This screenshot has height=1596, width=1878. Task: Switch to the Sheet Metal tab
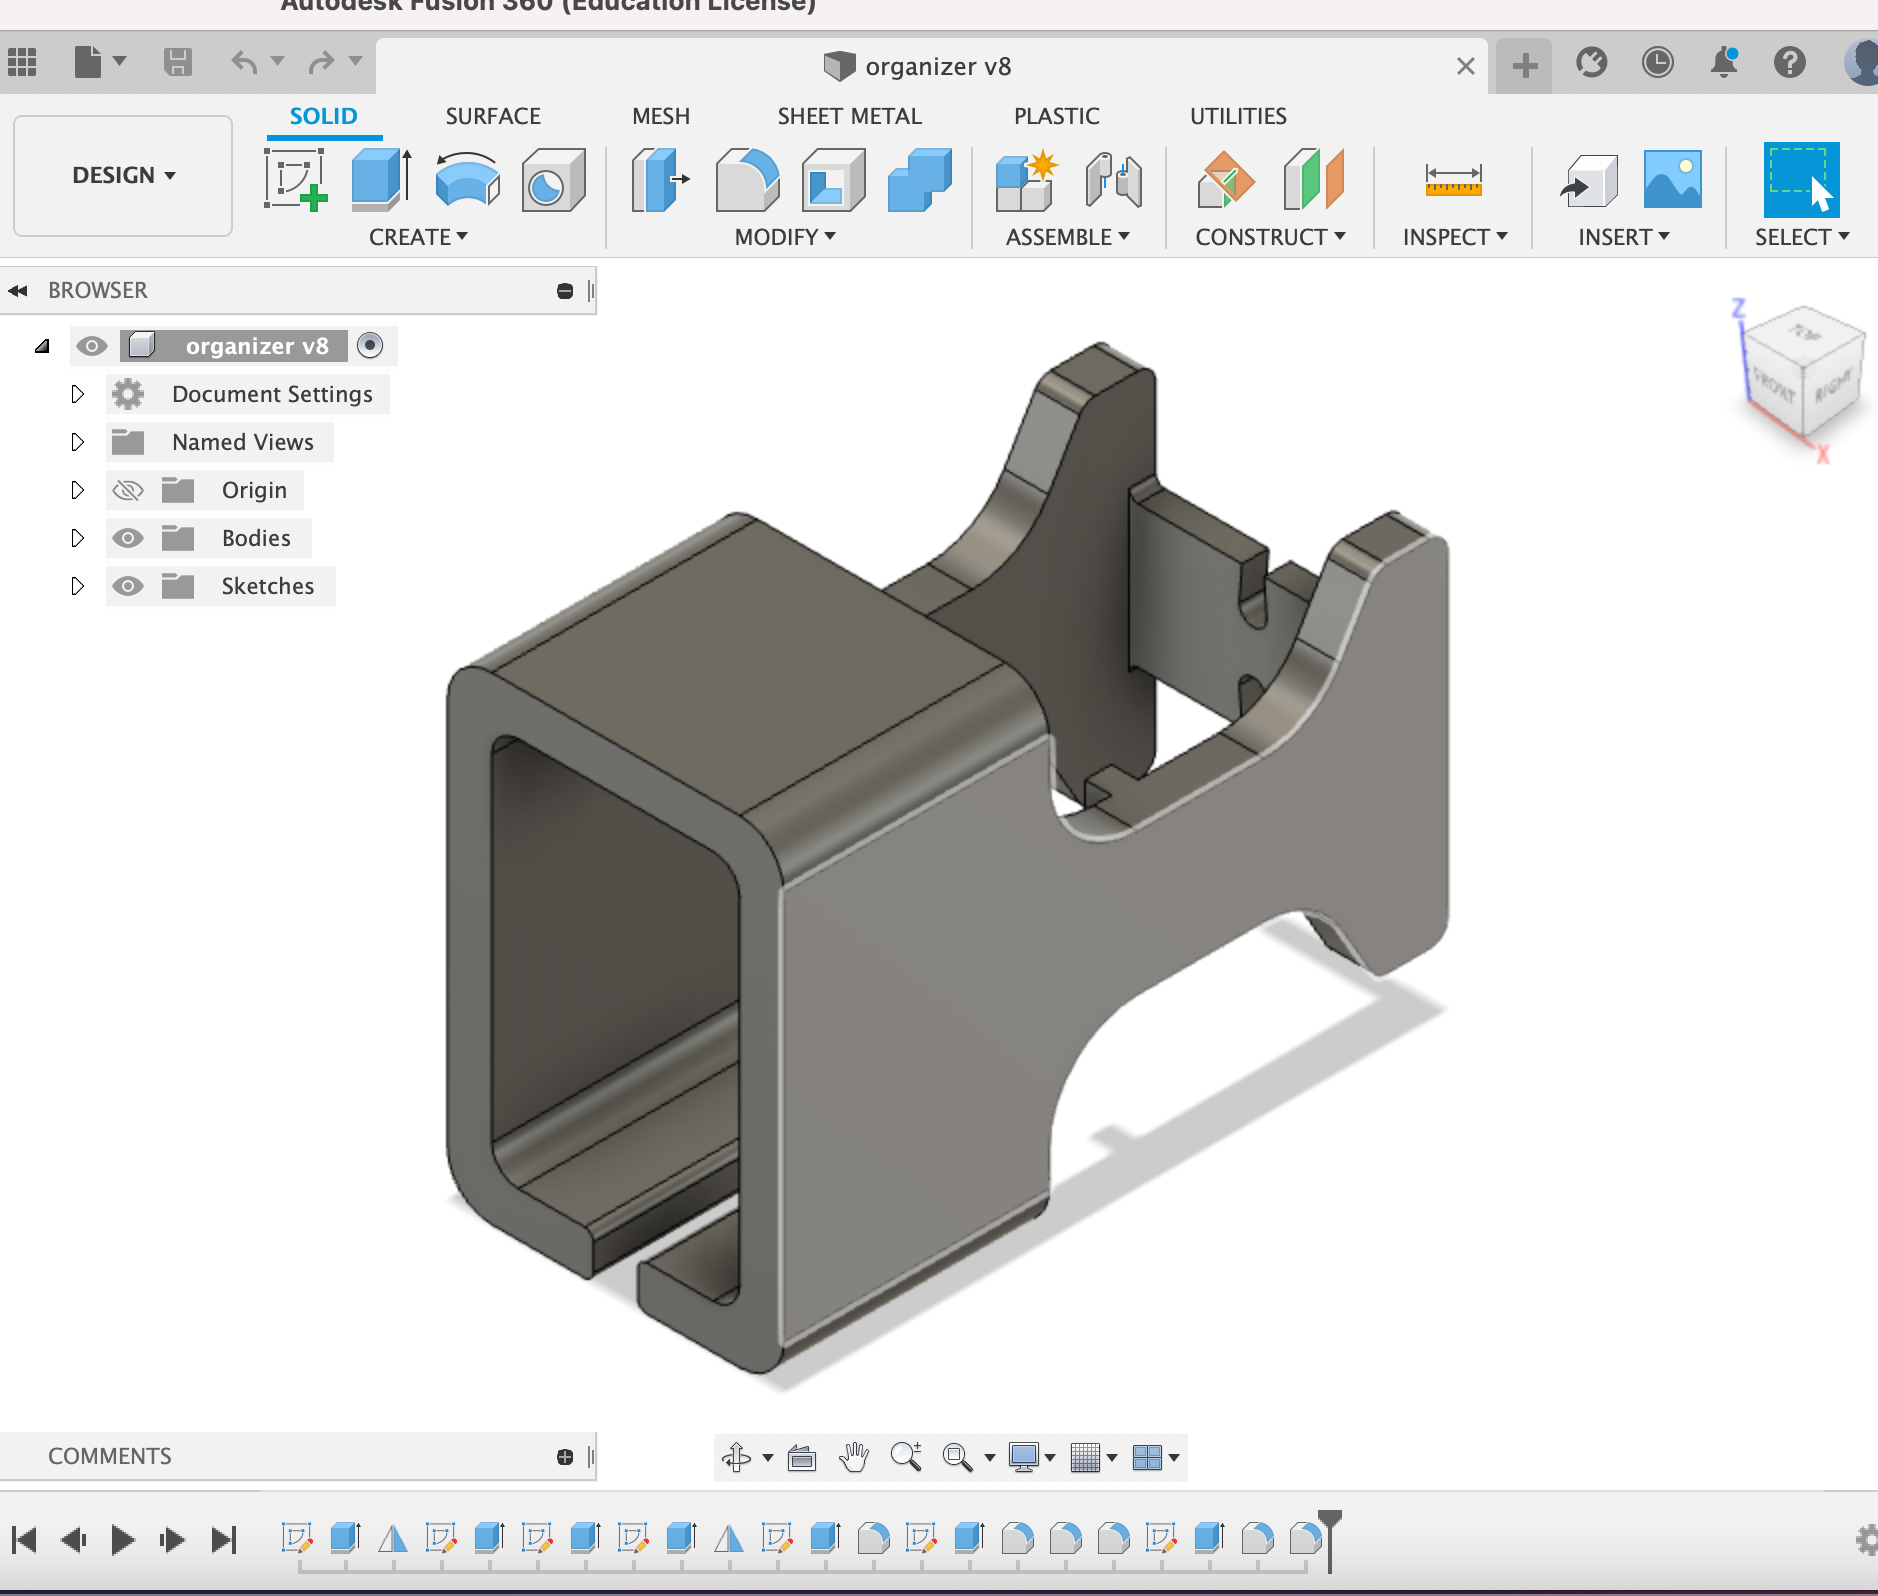pos(850,116)
